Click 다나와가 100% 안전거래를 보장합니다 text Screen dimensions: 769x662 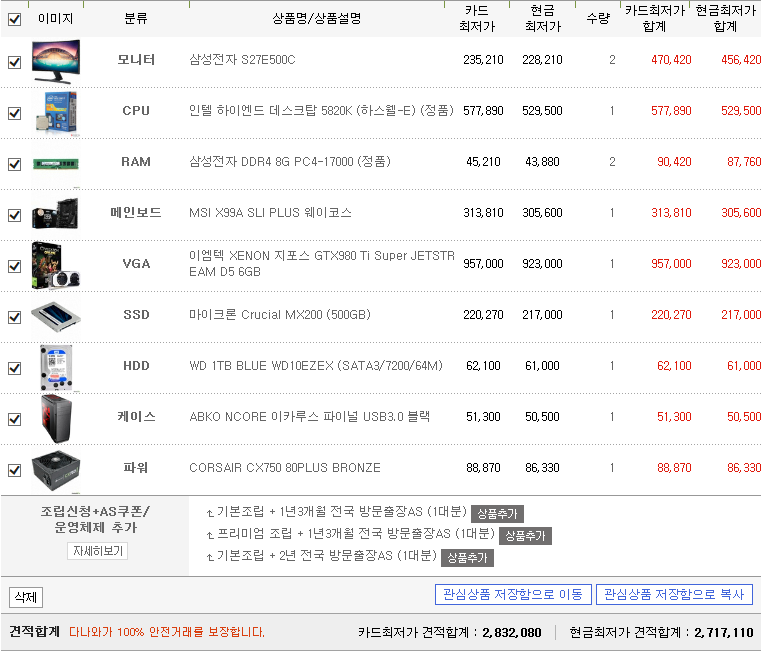point(167,632)
